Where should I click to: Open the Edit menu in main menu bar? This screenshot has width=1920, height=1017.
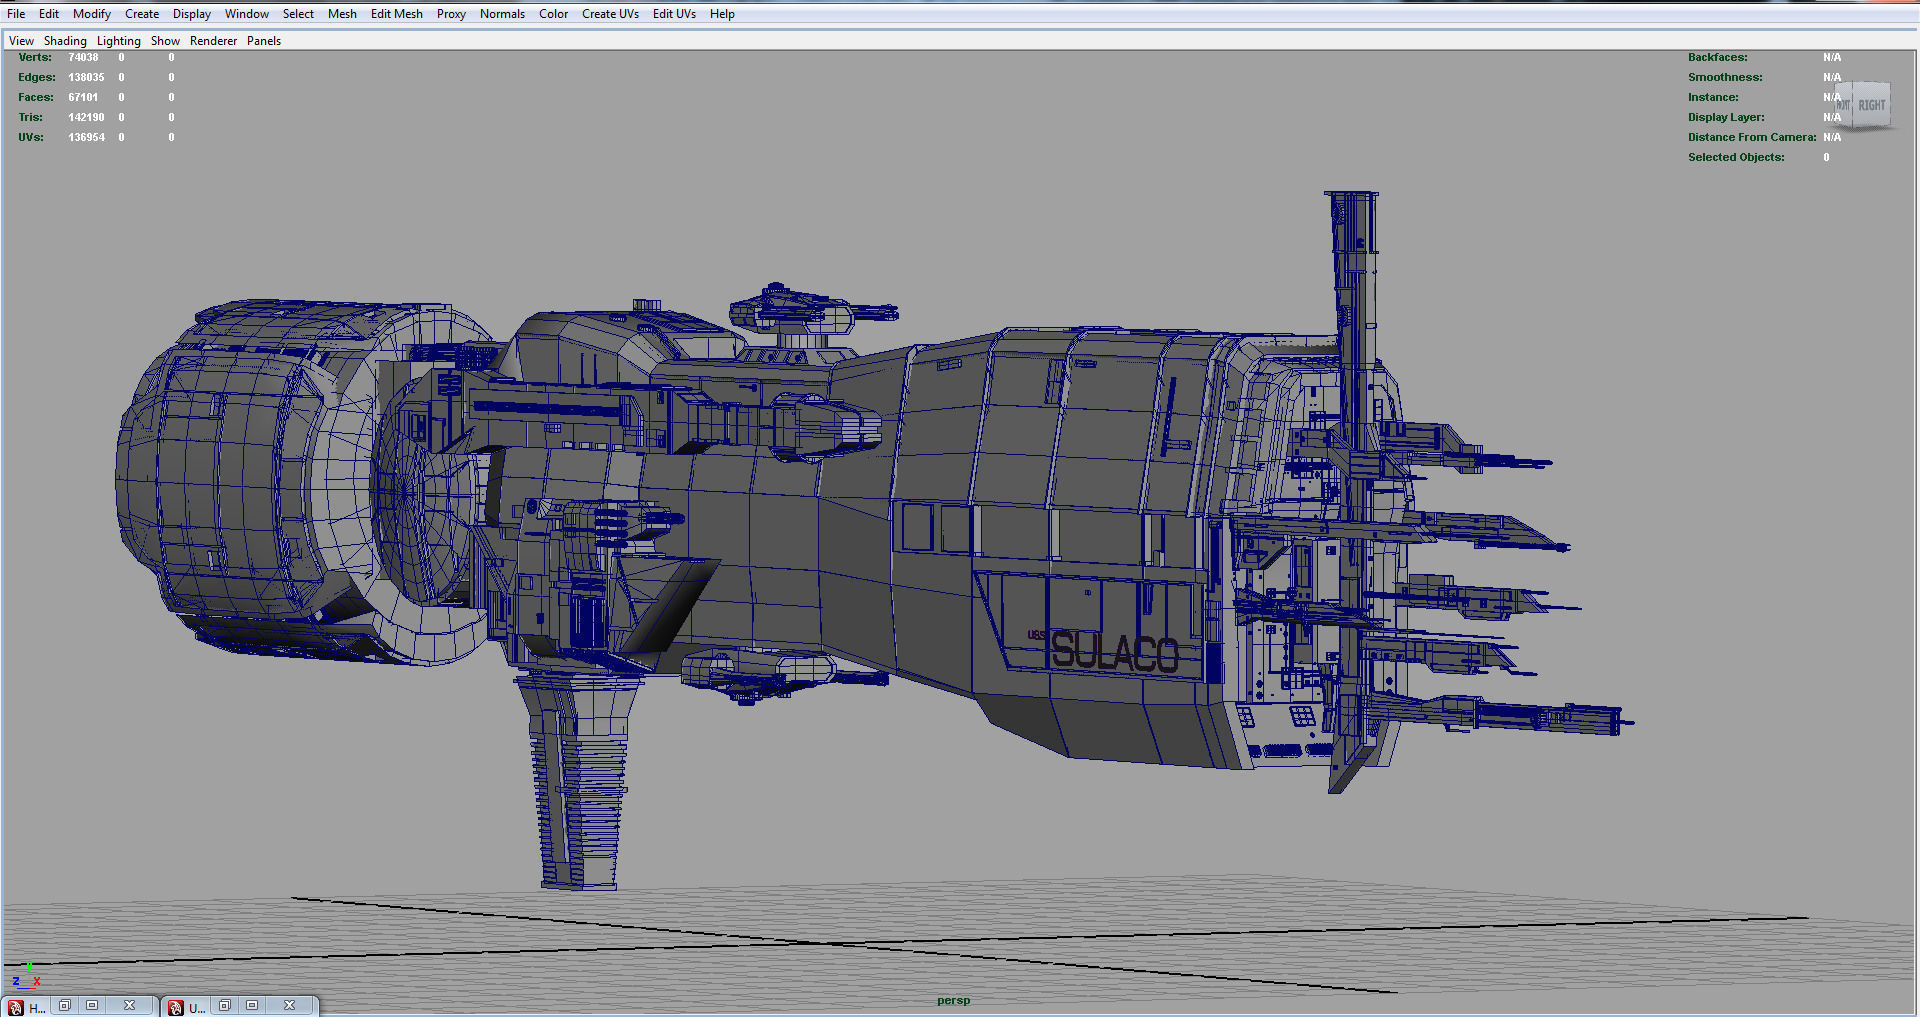pyautogui.click(x=49, y=14)
